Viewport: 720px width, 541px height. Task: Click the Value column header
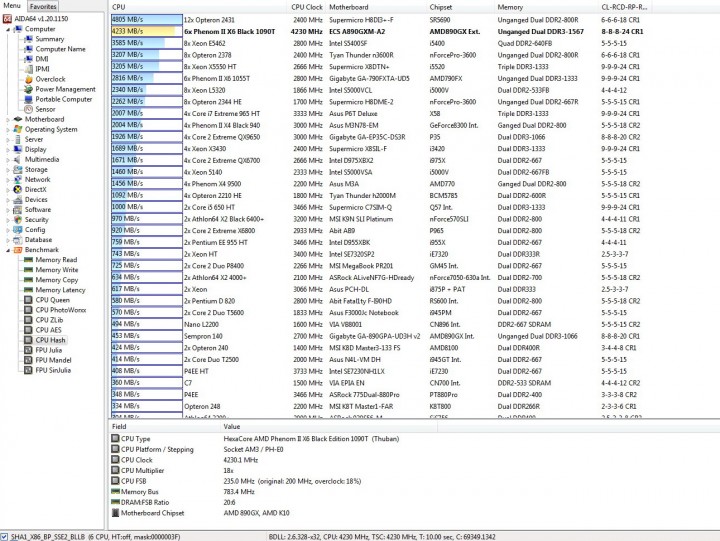(x=329, y=427)
